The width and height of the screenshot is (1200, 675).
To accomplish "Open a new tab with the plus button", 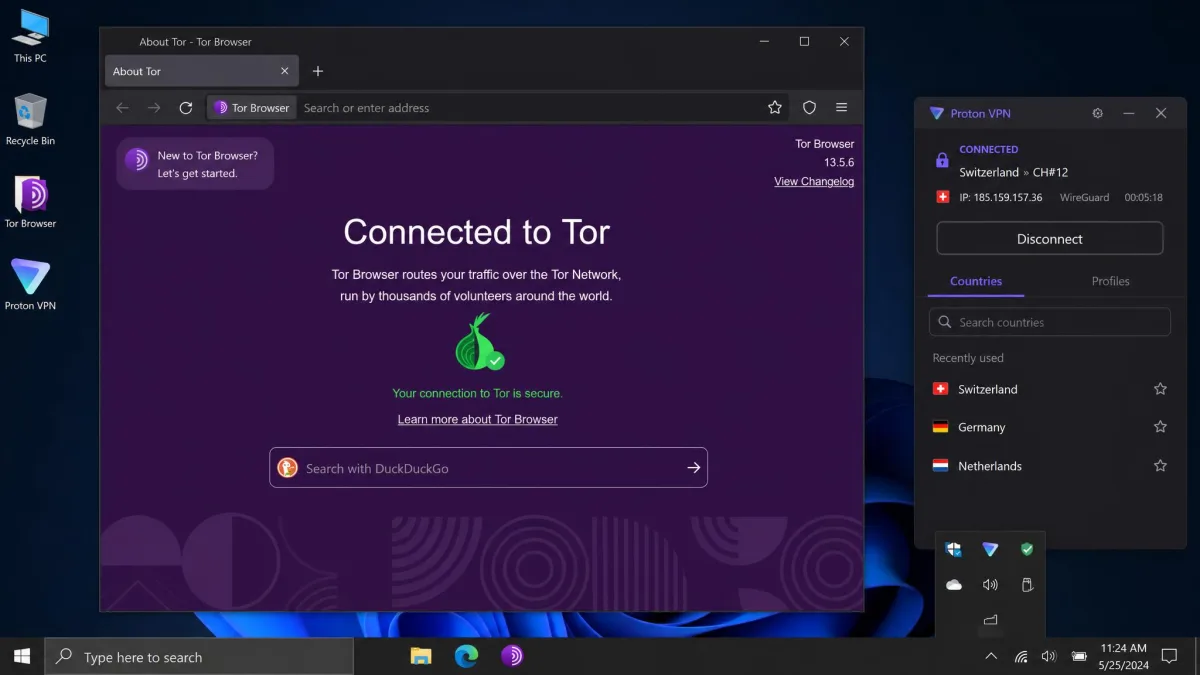I will [318, 71].
